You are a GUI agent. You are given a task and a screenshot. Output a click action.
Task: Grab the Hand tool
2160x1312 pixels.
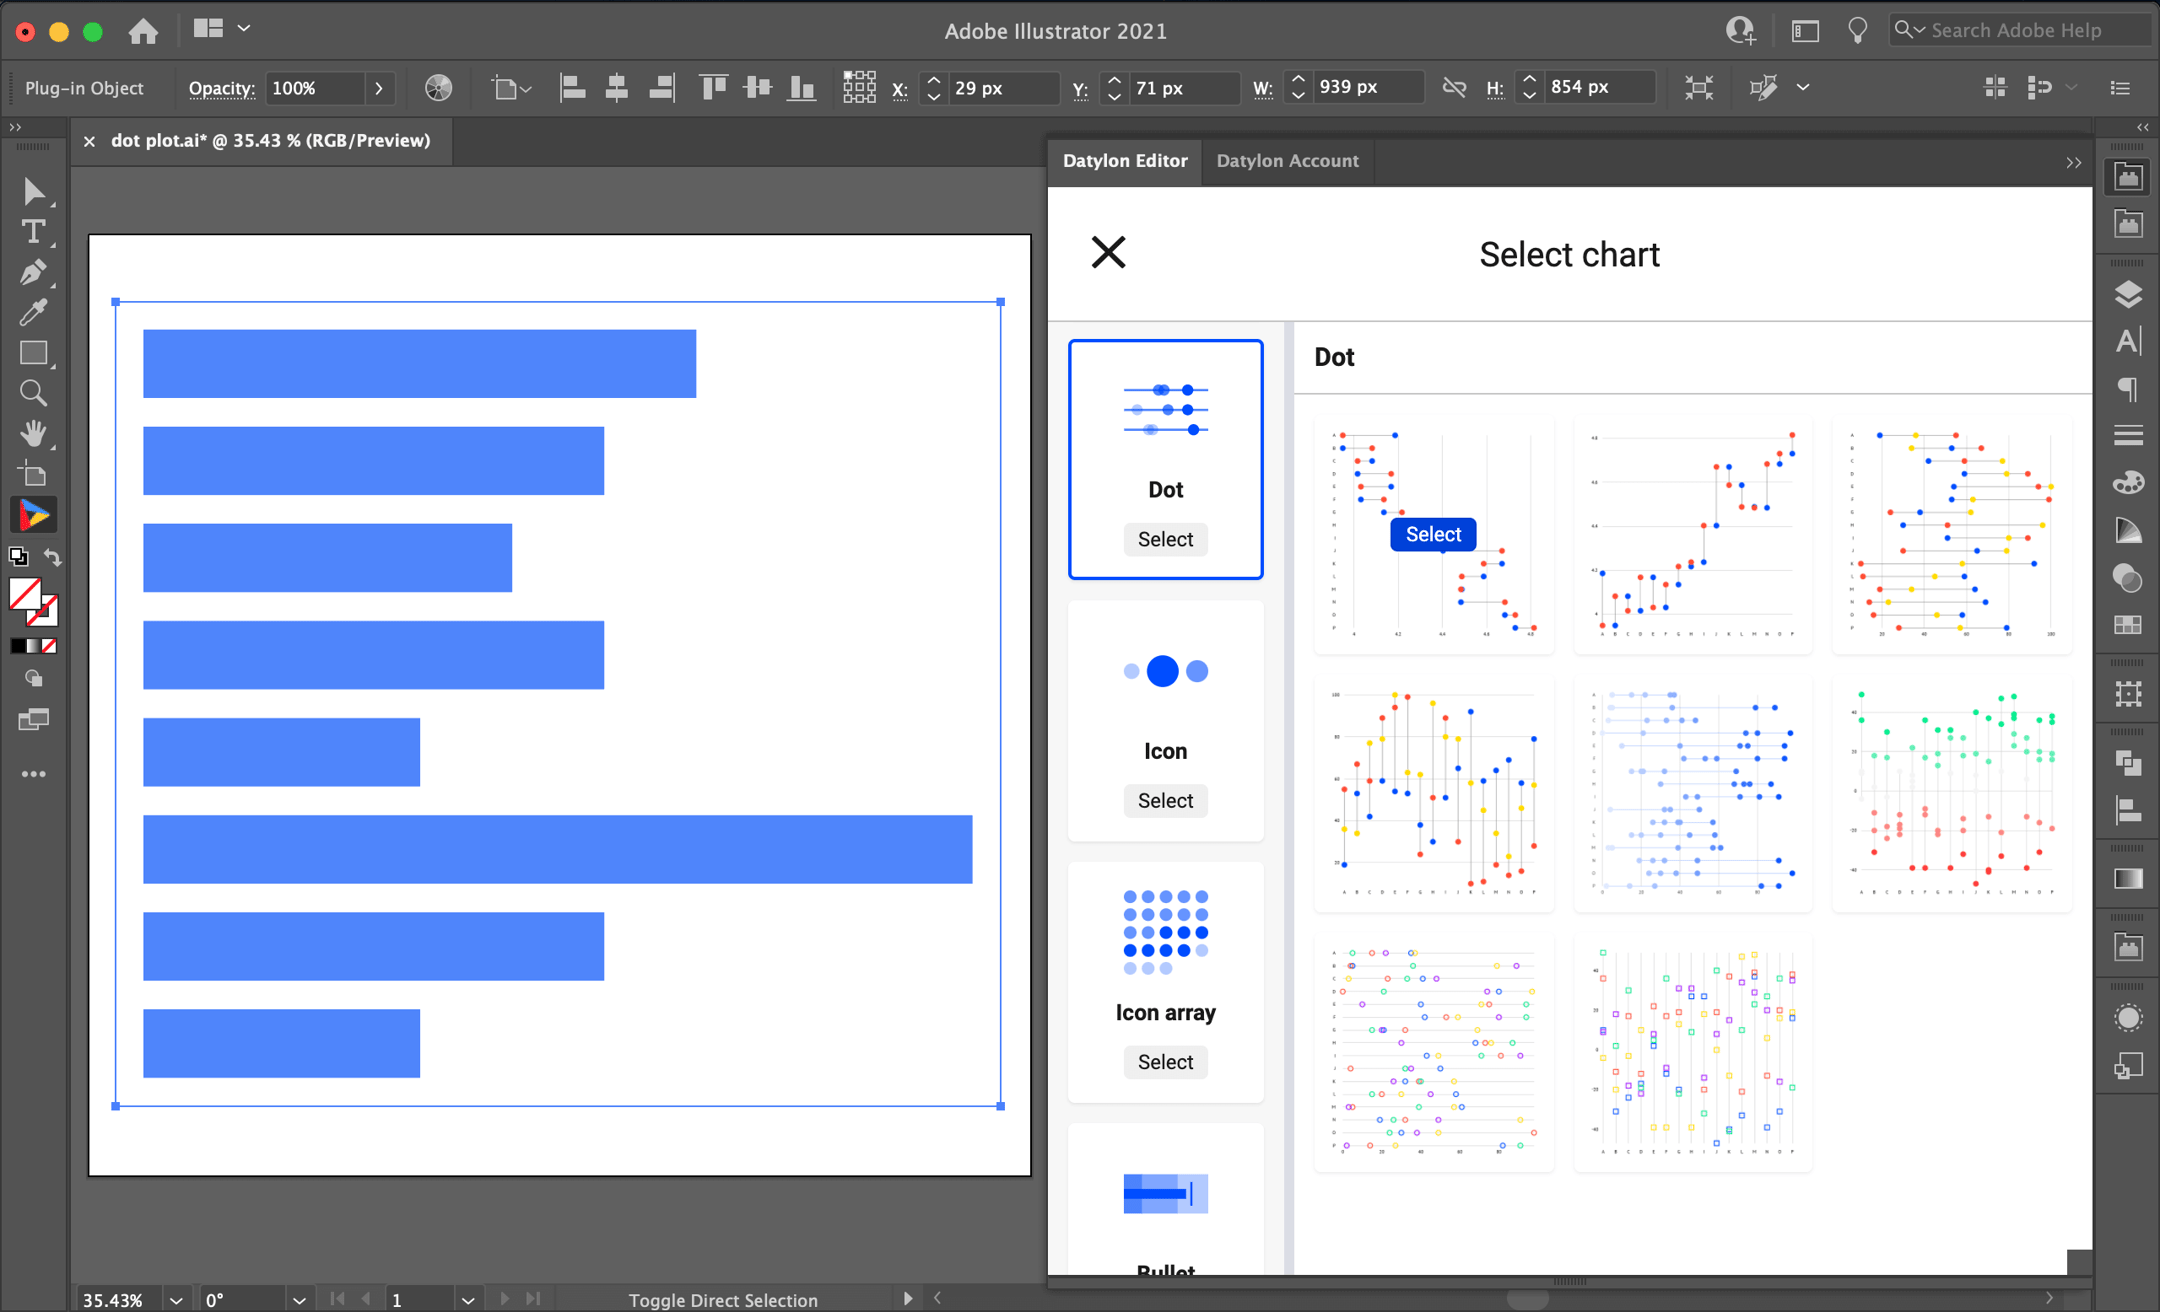(x=33, y=432)
